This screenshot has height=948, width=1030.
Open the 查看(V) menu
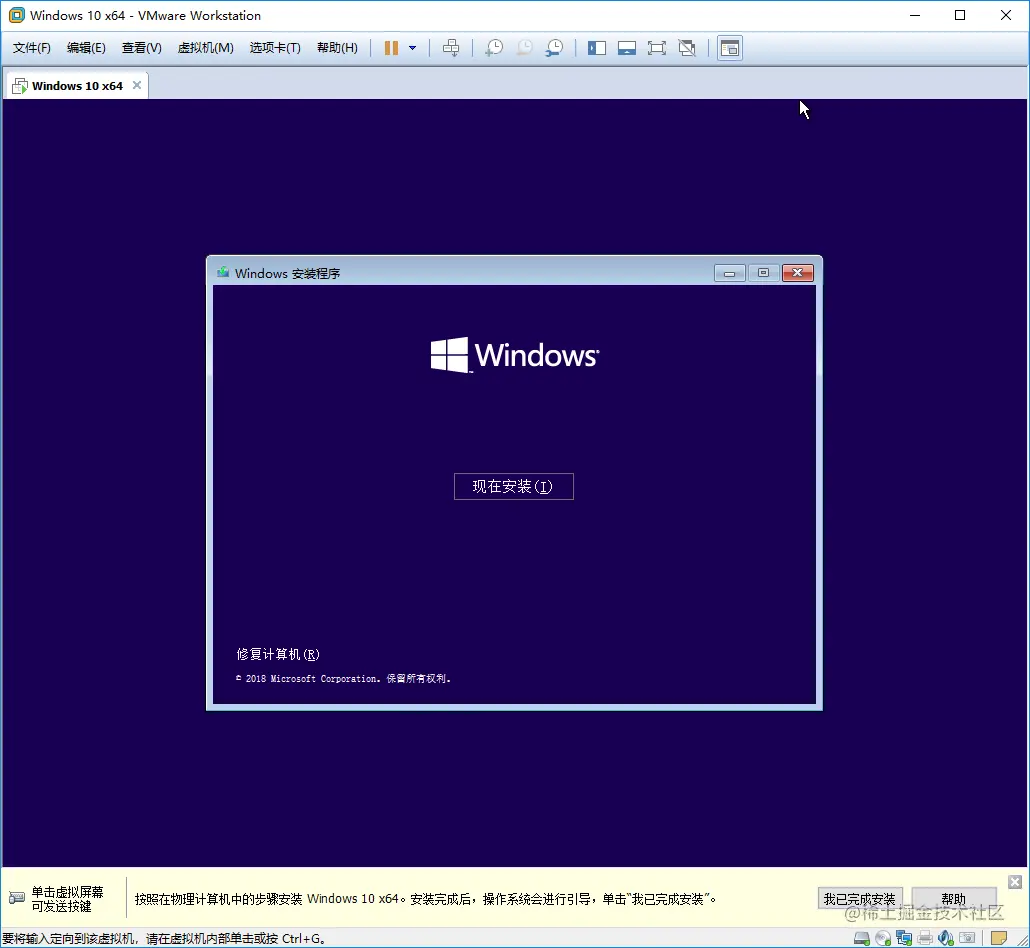141,48
